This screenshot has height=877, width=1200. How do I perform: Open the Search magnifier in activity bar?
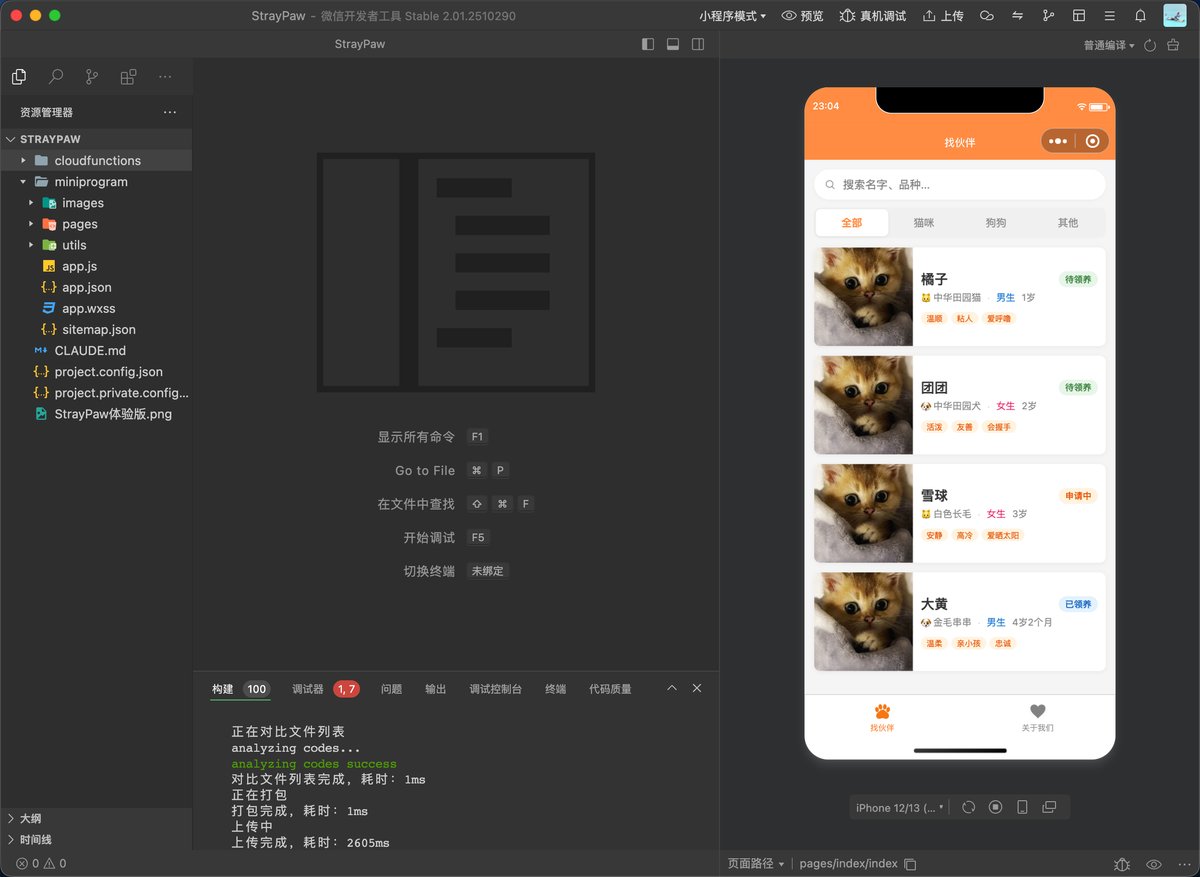(56, 77)
